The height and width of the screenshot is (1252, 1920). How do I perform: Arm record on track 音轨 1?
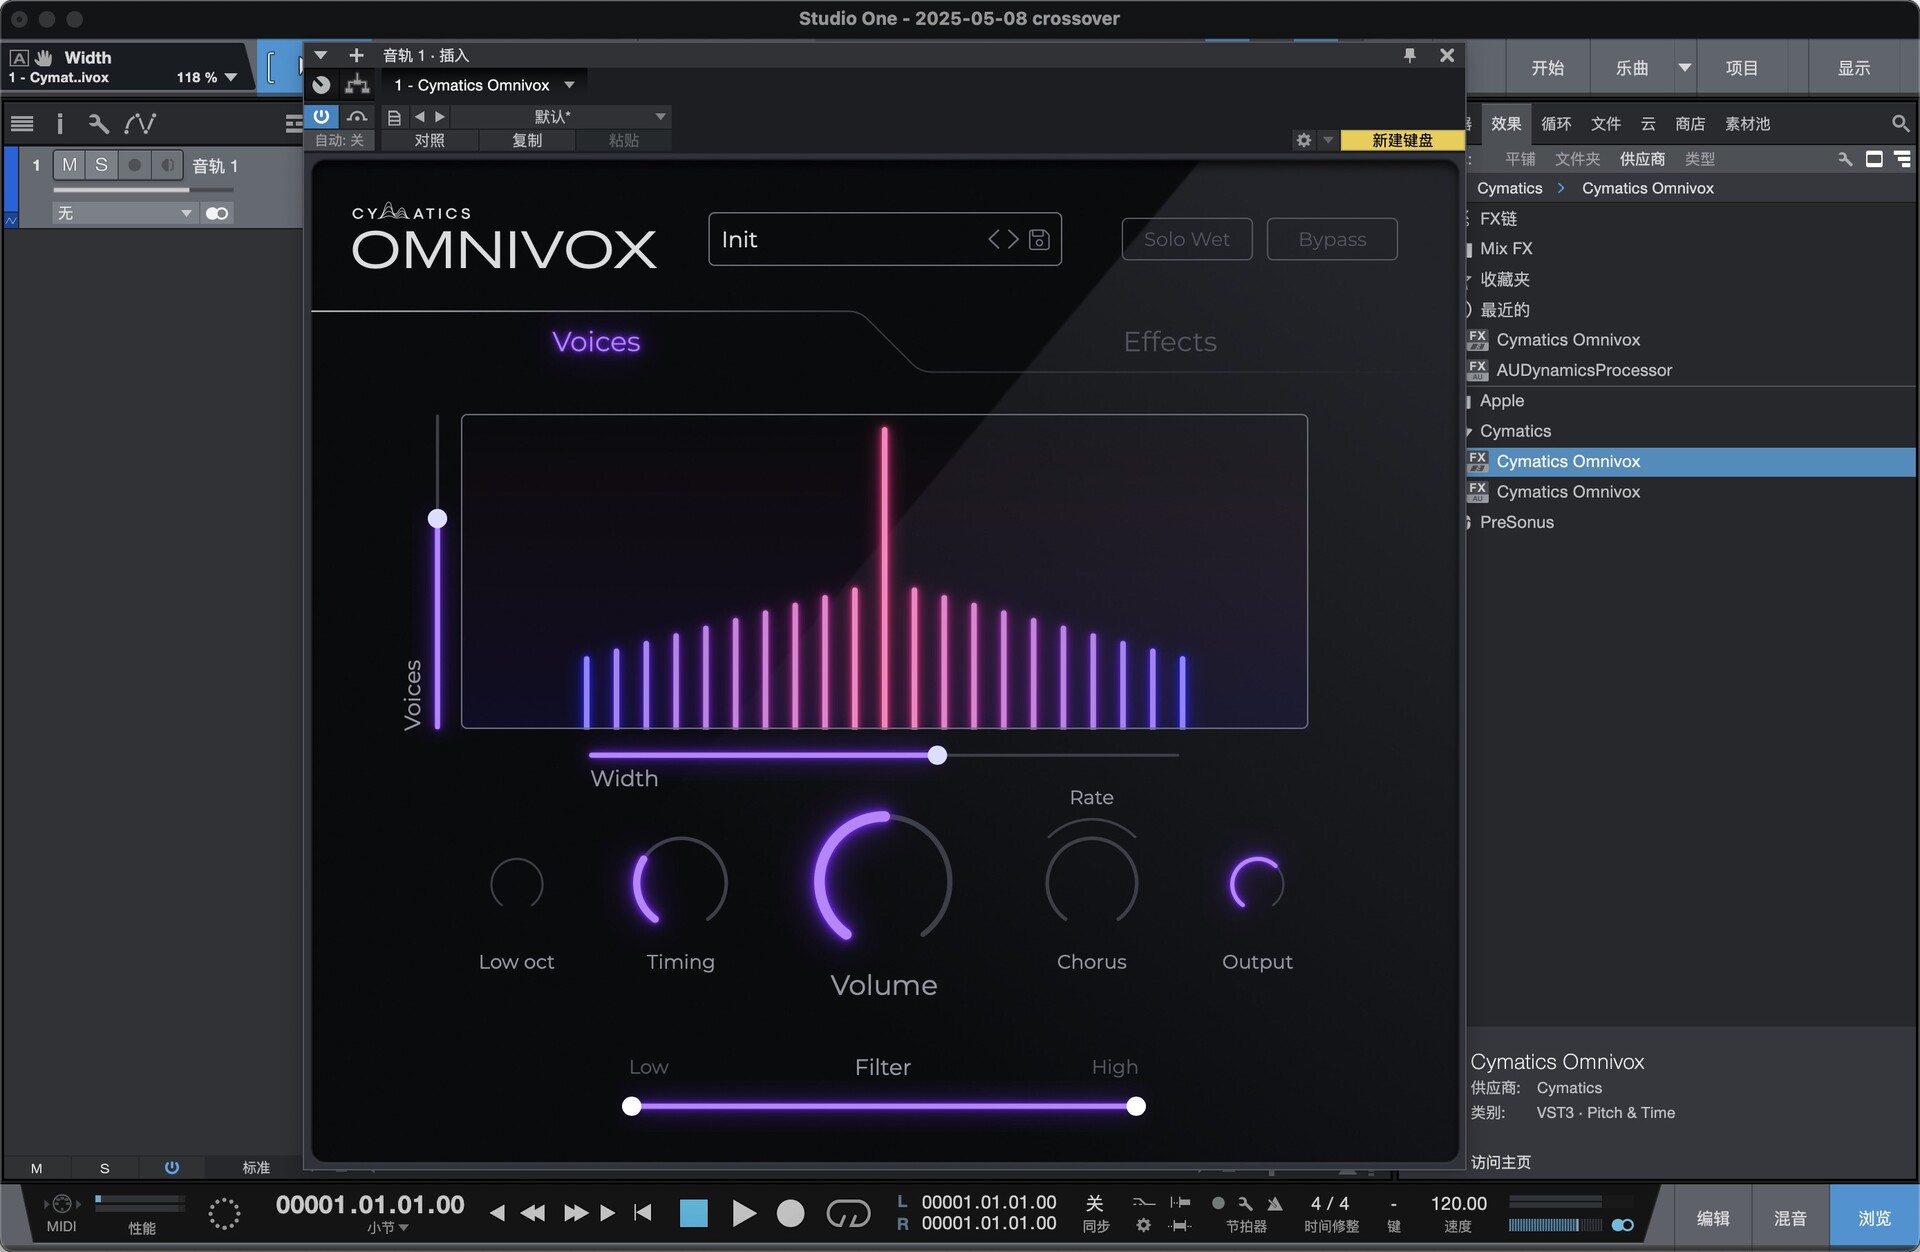pos(134,165)
